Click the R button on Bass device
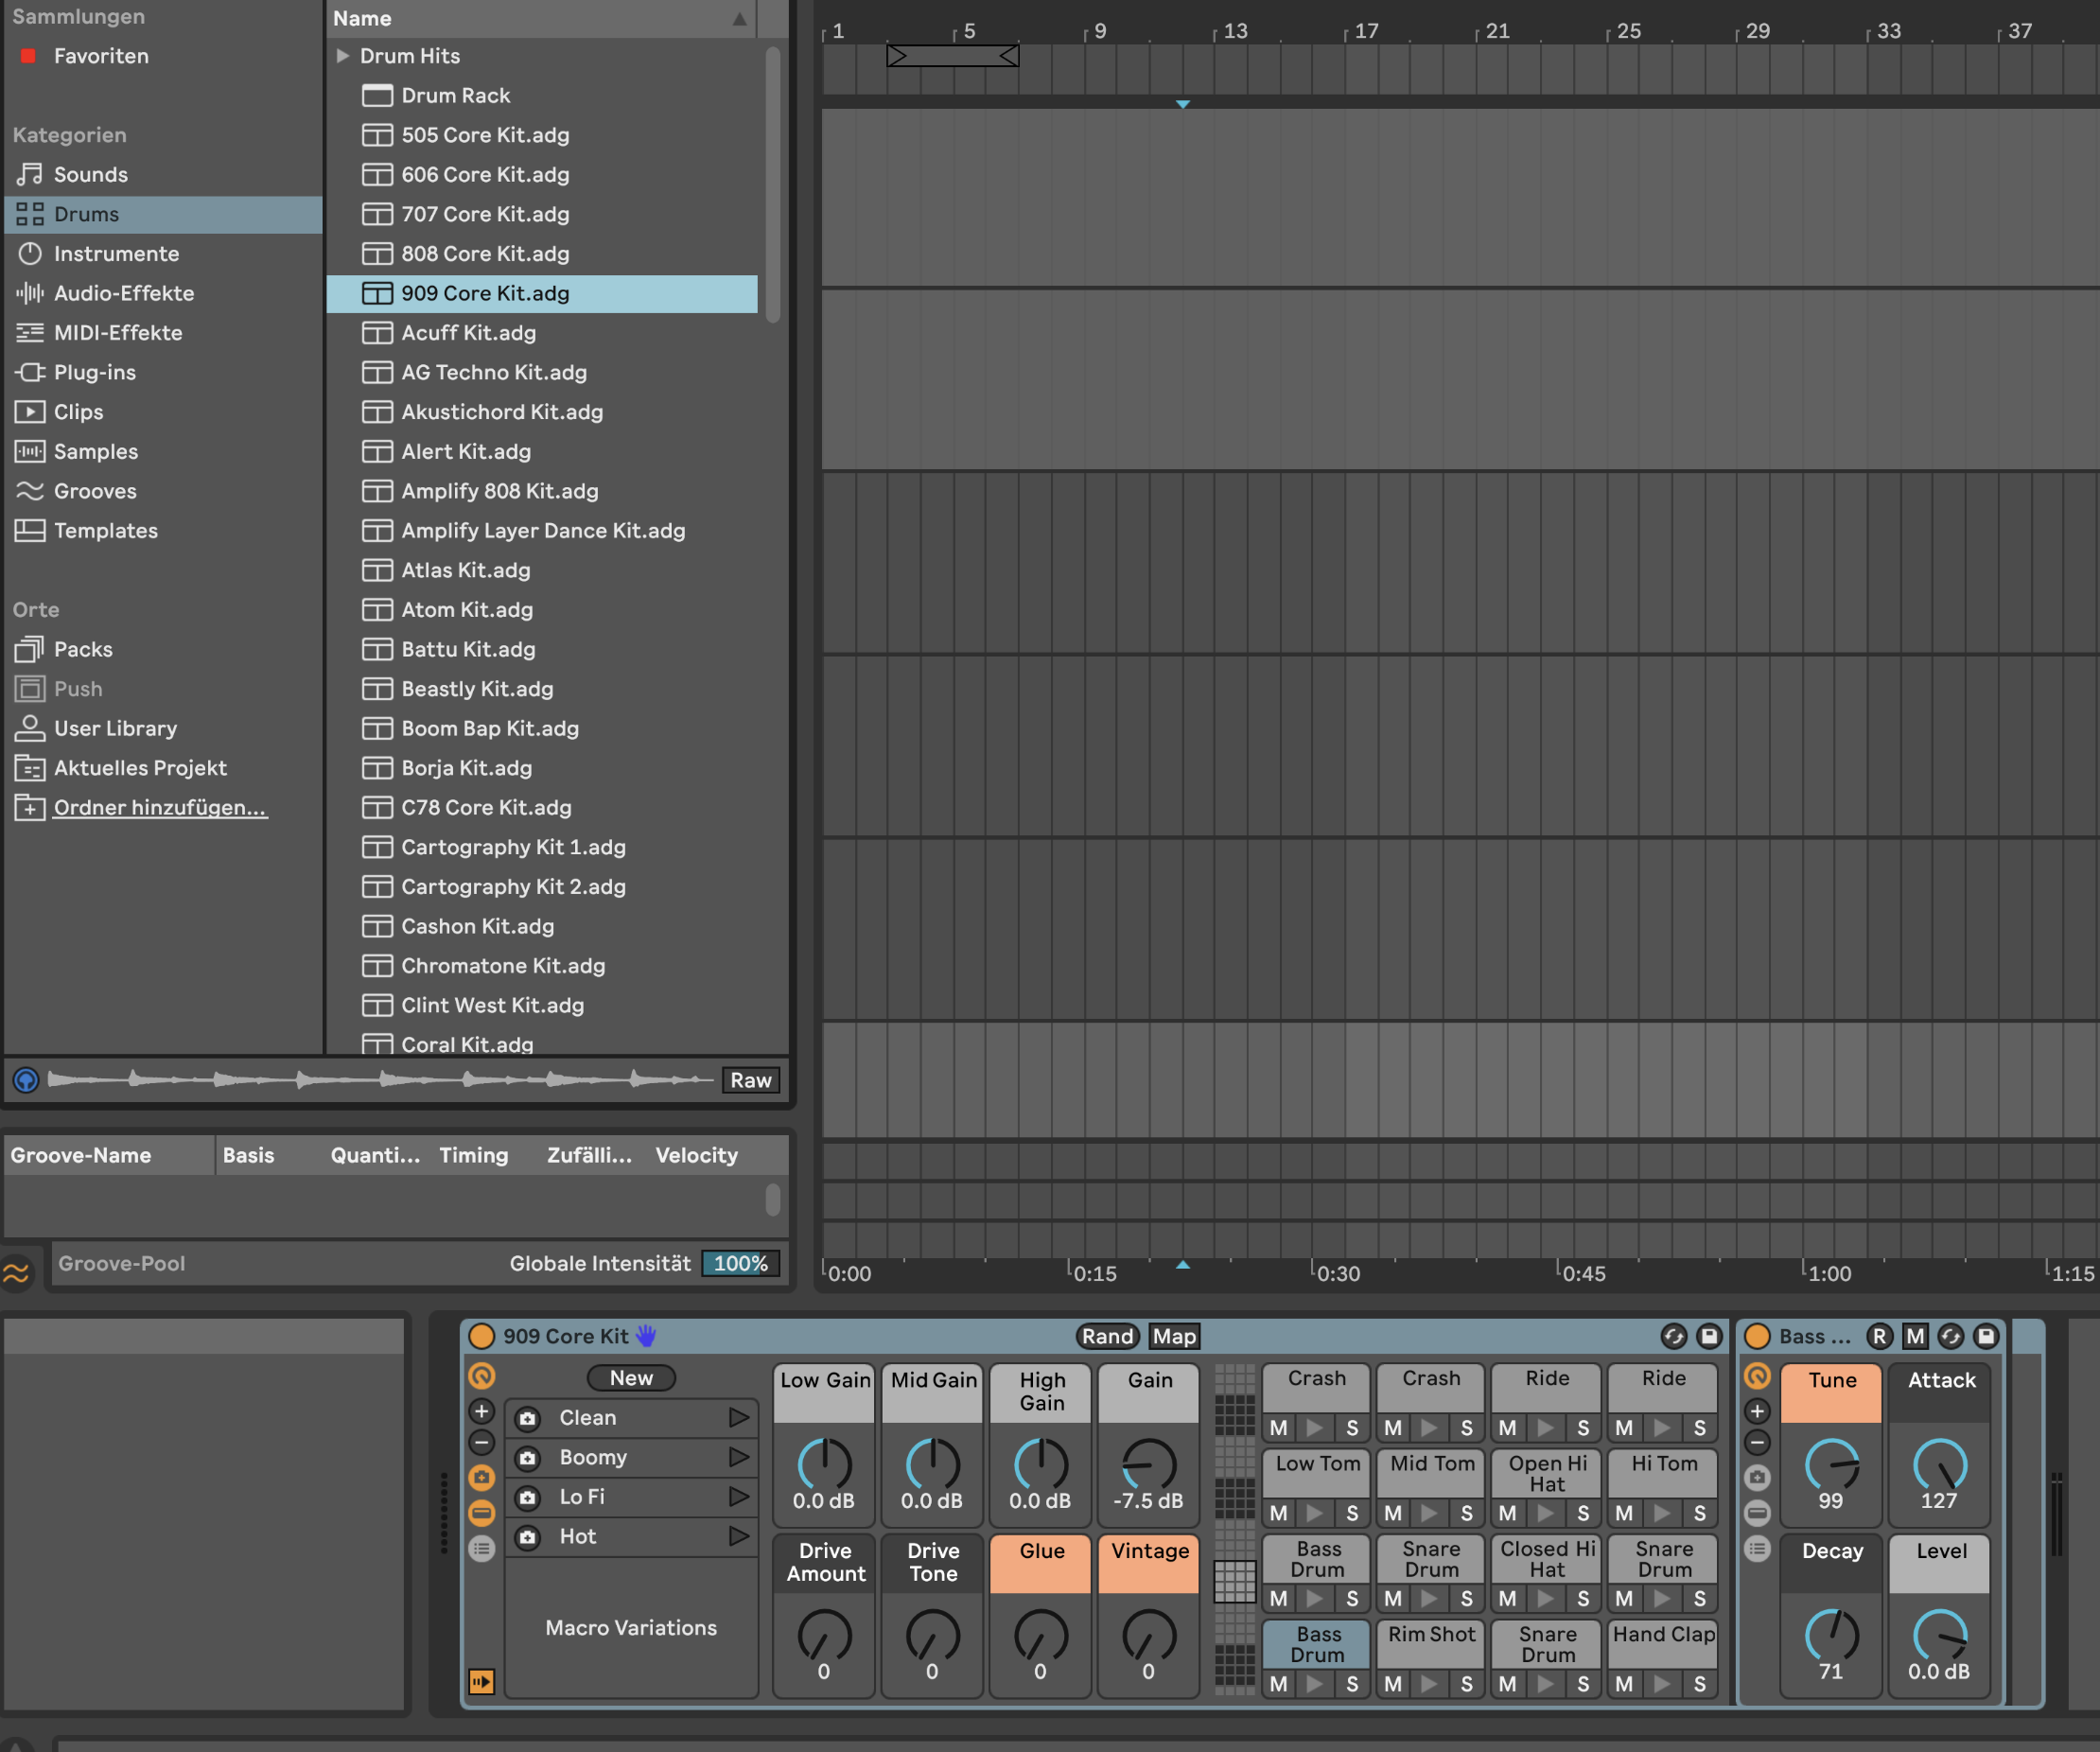The image size is (2100, 1752). (1879, 1336)
